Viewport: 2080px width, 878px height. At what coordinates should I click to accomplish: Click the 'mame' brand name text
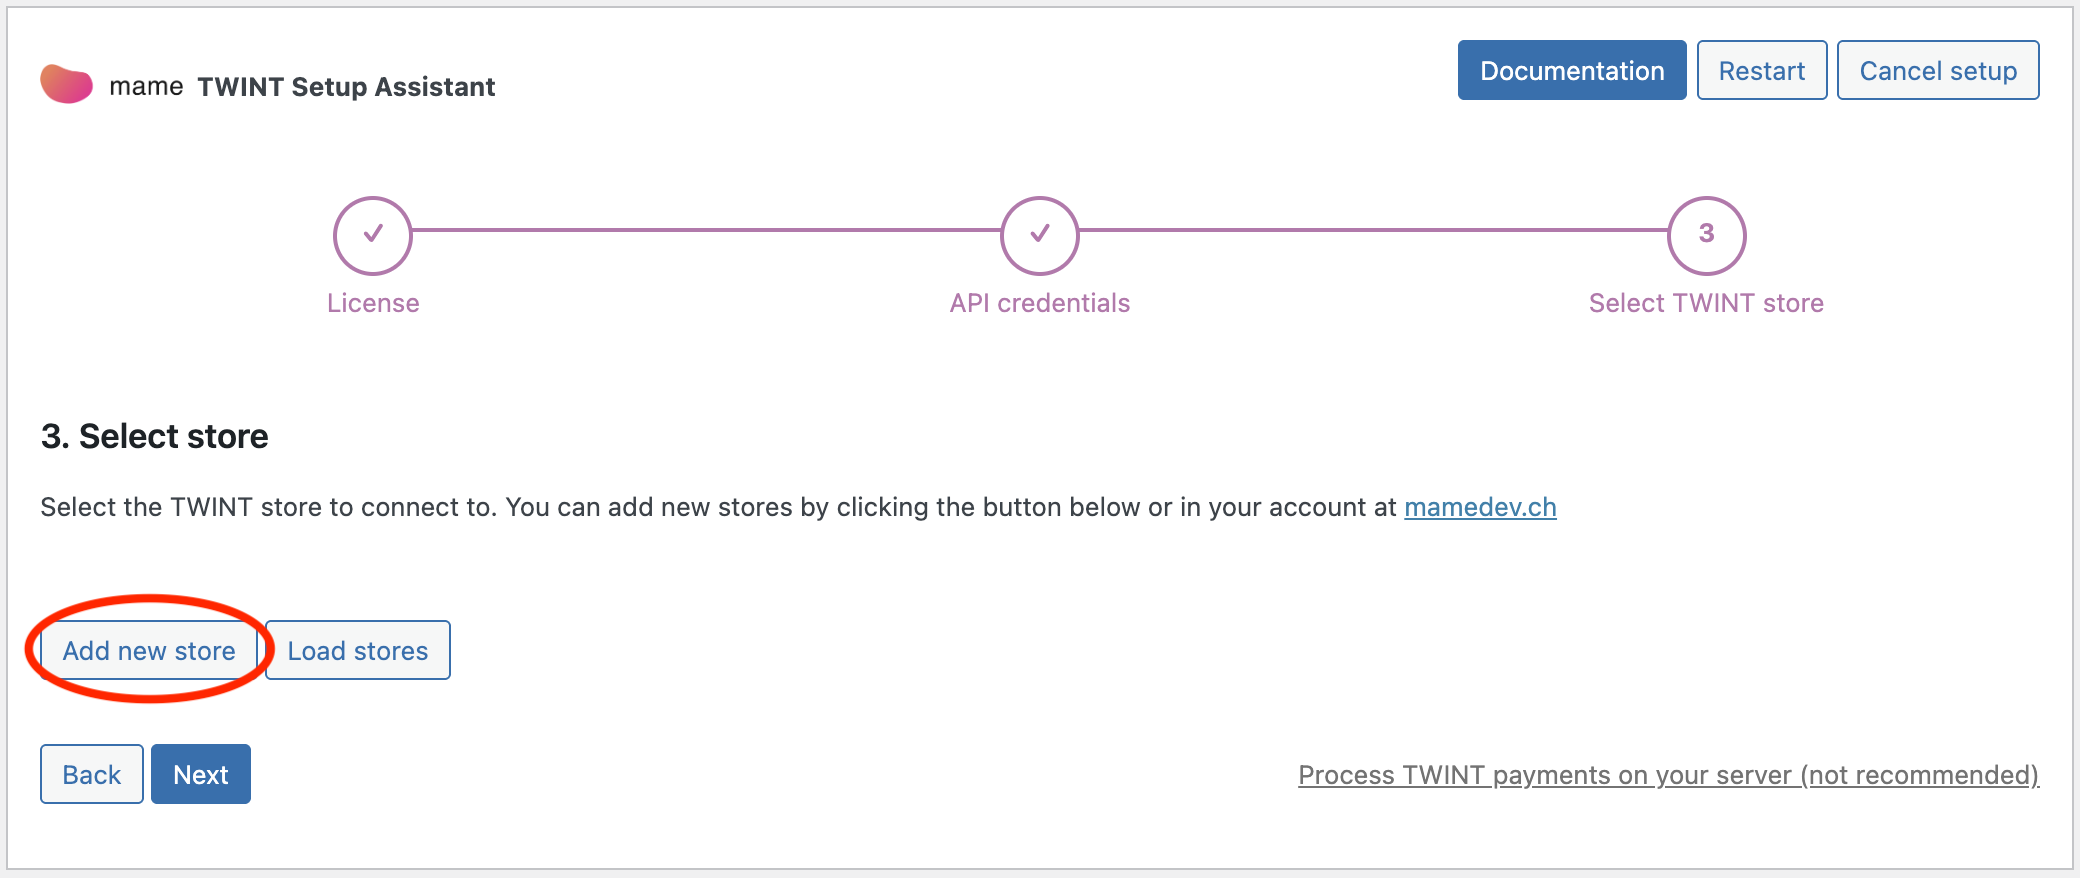point(146,87)
